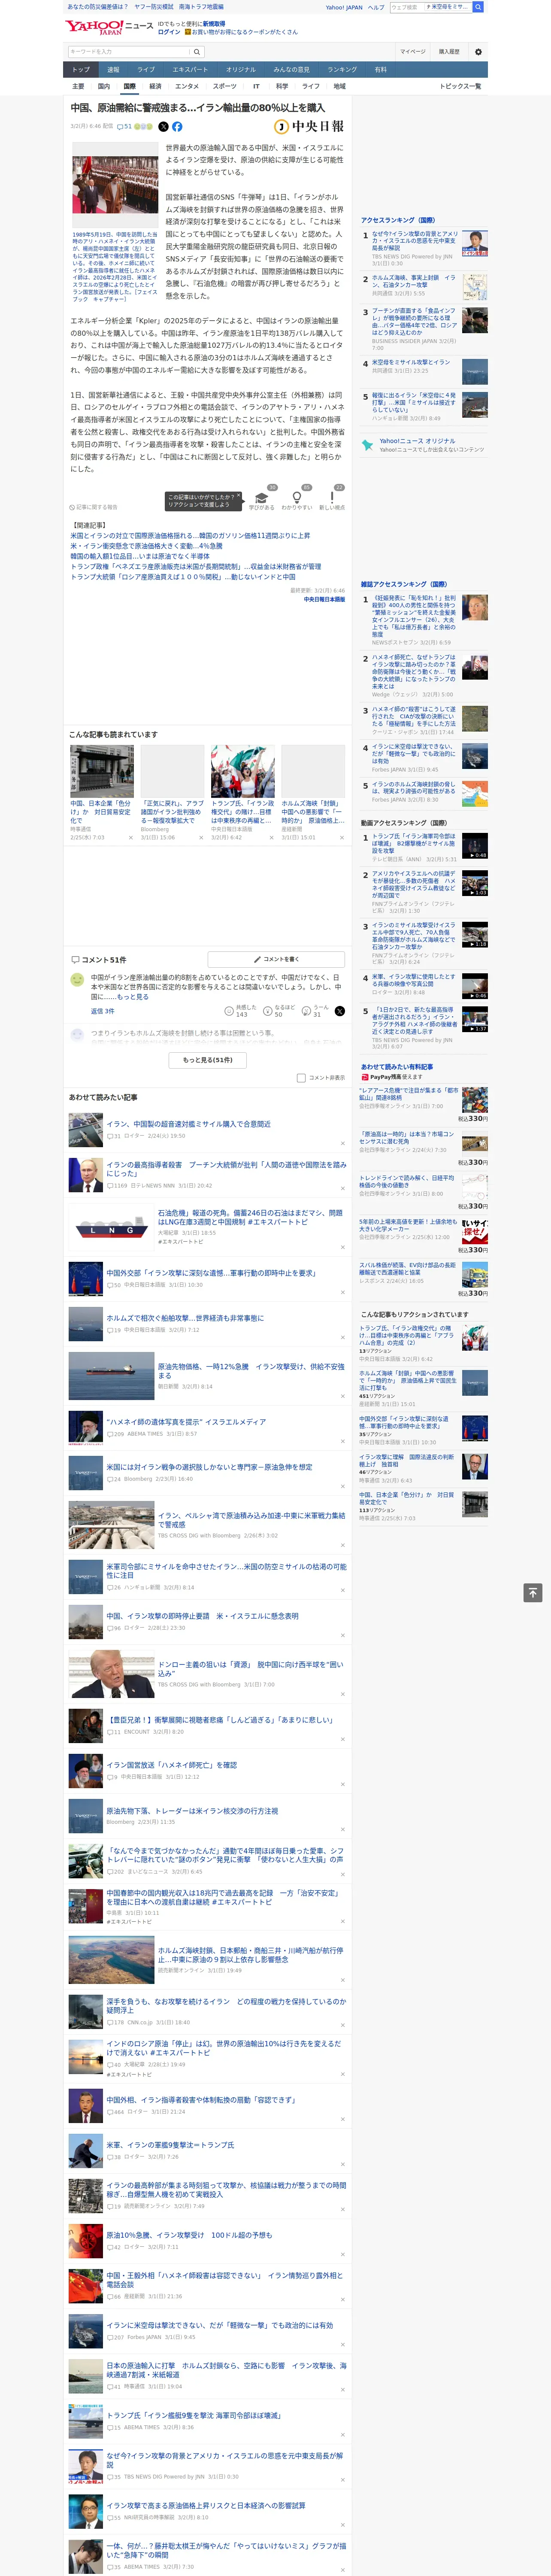This screenshot has height=2576, width=551.
Task: Click the ログイン link
Action: coord(169,32)
